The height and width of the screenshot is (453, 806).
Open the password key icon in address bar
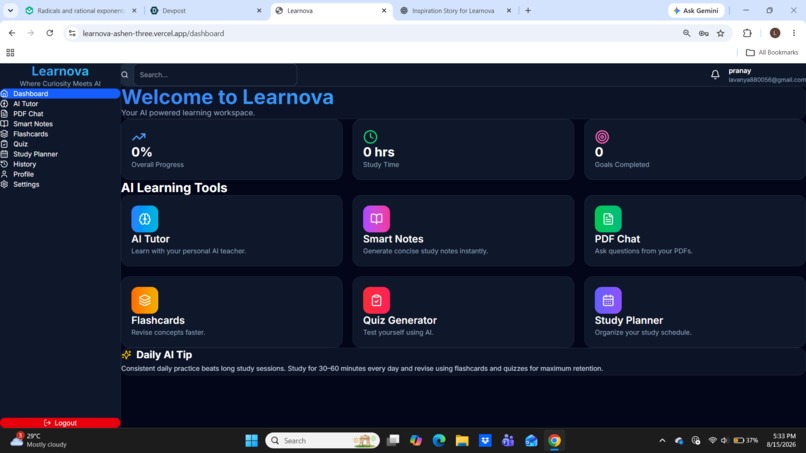[704, 33]
